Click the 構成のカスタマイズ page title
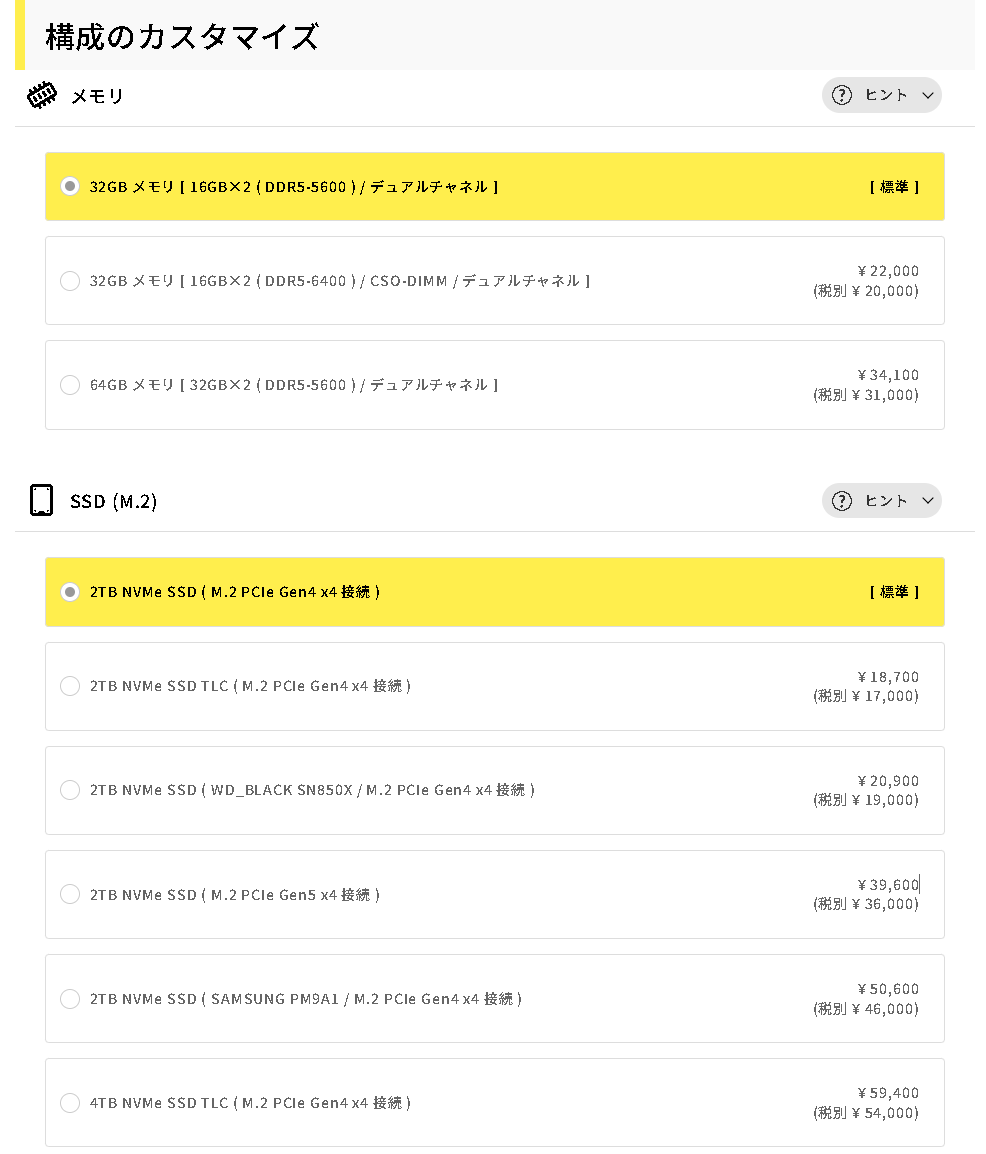The image size is (986, 1154). [182, 37]
